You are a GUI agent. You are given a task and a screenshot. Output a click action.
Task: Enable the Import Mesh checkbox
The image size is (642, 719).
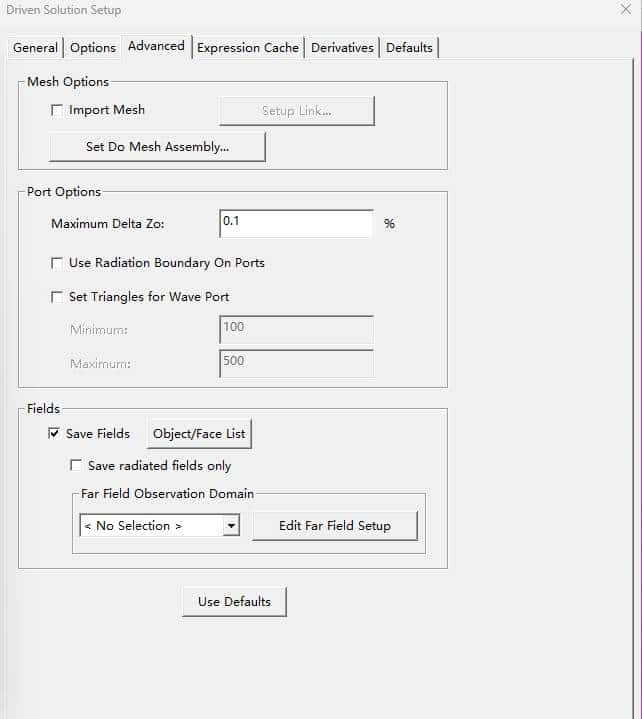tap(57, 110)
